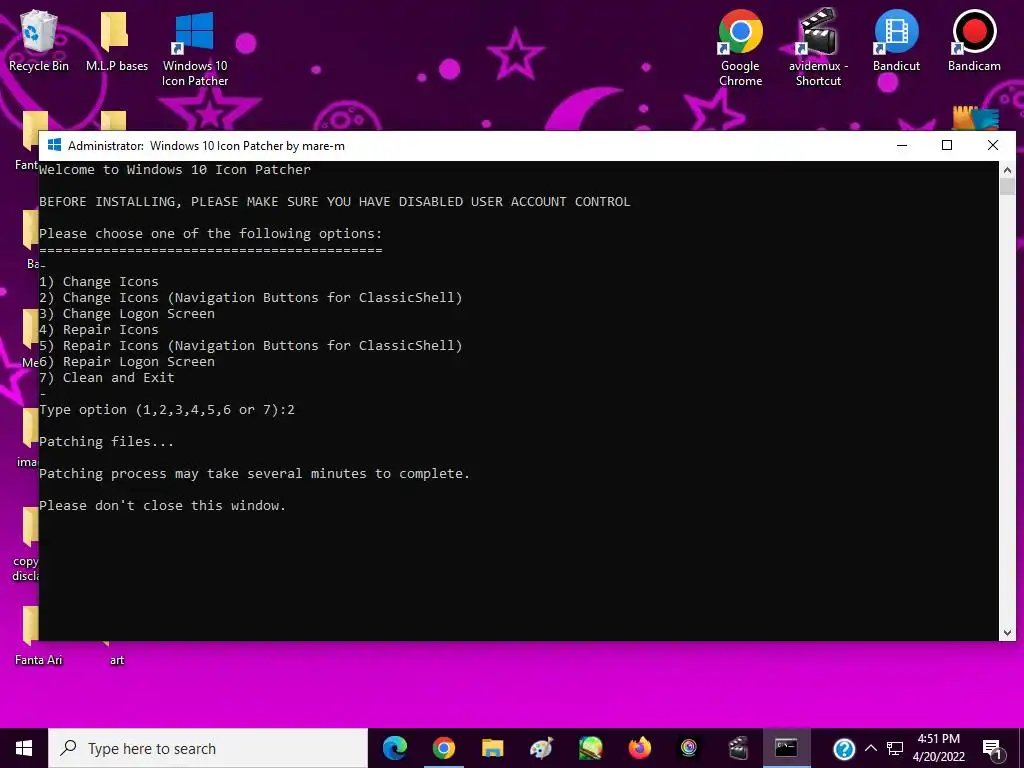Image resolution: width=1024 pixels, height=768 pixels.
Task: Click the "Patching files..." text
Action: click(106, 442)
